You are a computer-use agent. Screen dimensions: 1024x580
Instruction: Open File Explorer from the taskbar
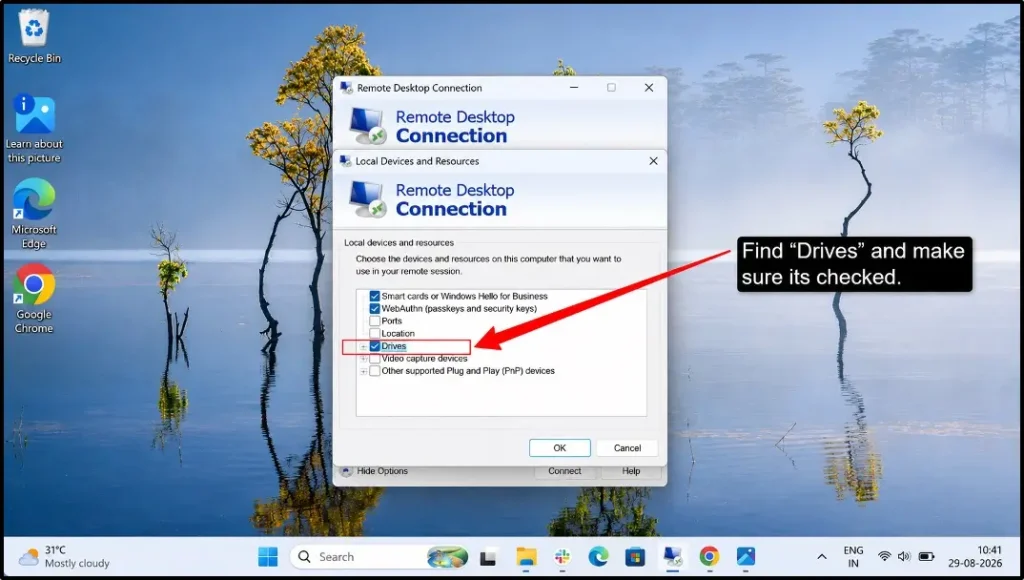click(x=526, y=557)
